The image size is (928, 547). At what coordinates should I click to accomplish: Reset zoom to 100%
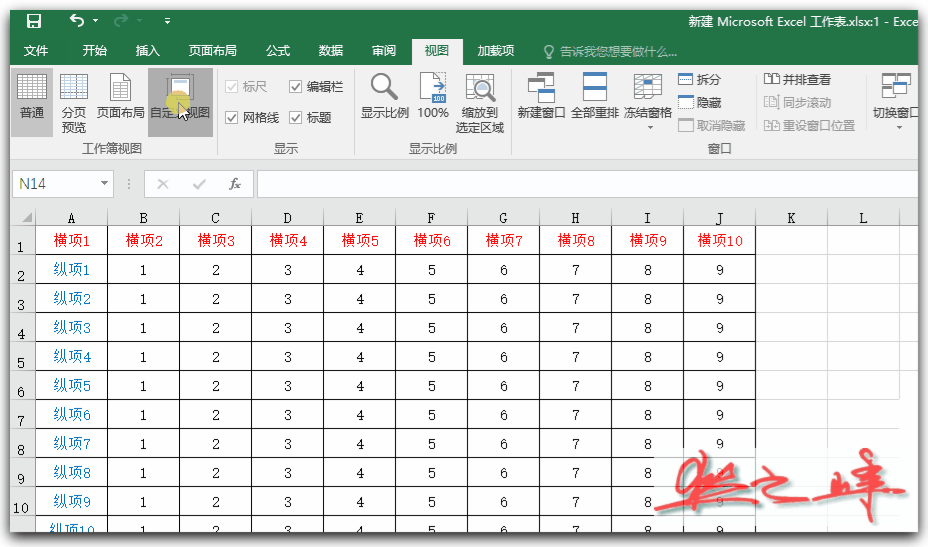pos(433,96)
